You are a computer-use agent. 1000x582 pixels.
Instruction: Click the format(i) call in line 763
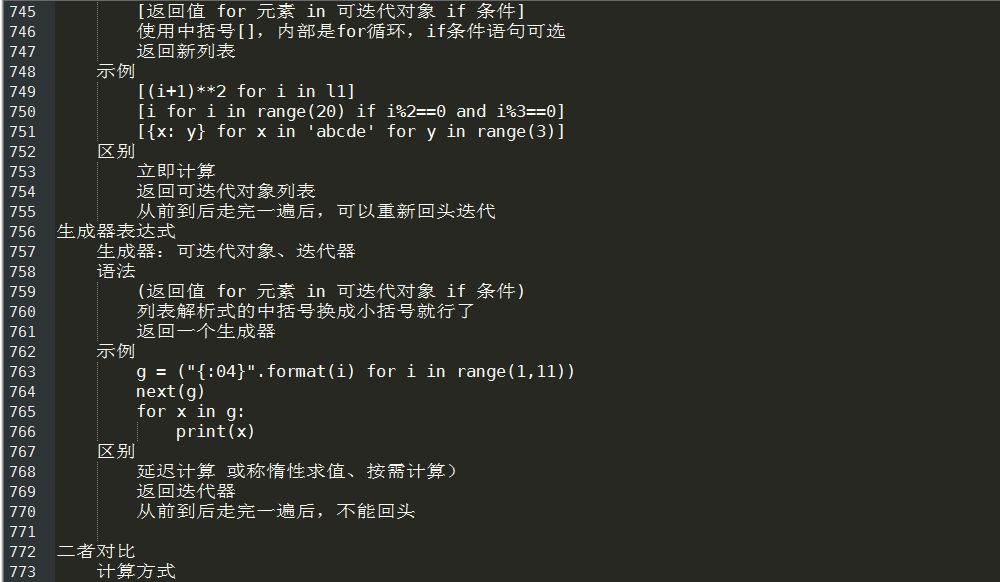pyautogui.click(x=311, y=372)
